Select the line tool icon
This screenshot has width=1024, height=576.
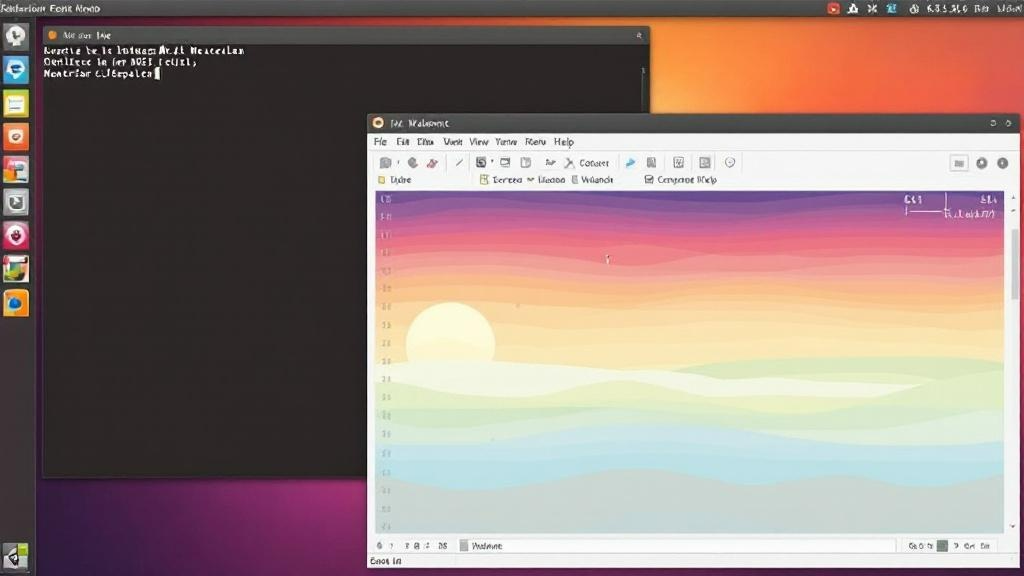pyautogui.click(x=460, y=162)
